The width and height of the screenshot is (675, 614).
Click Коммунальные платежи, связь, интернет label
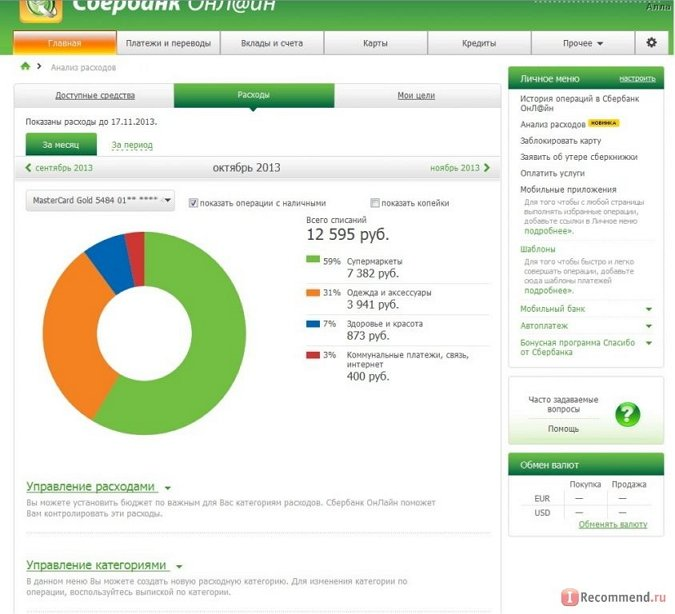(x=408, y=360)
